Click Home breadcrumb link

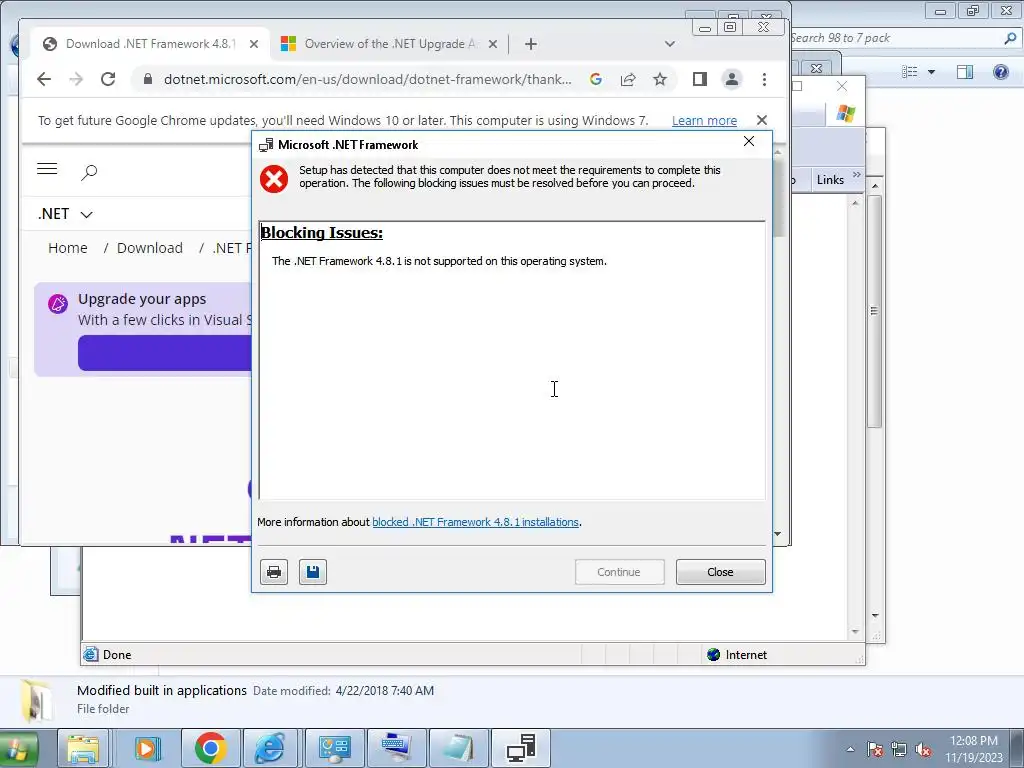pyautogui.click(x=68, y=248)
